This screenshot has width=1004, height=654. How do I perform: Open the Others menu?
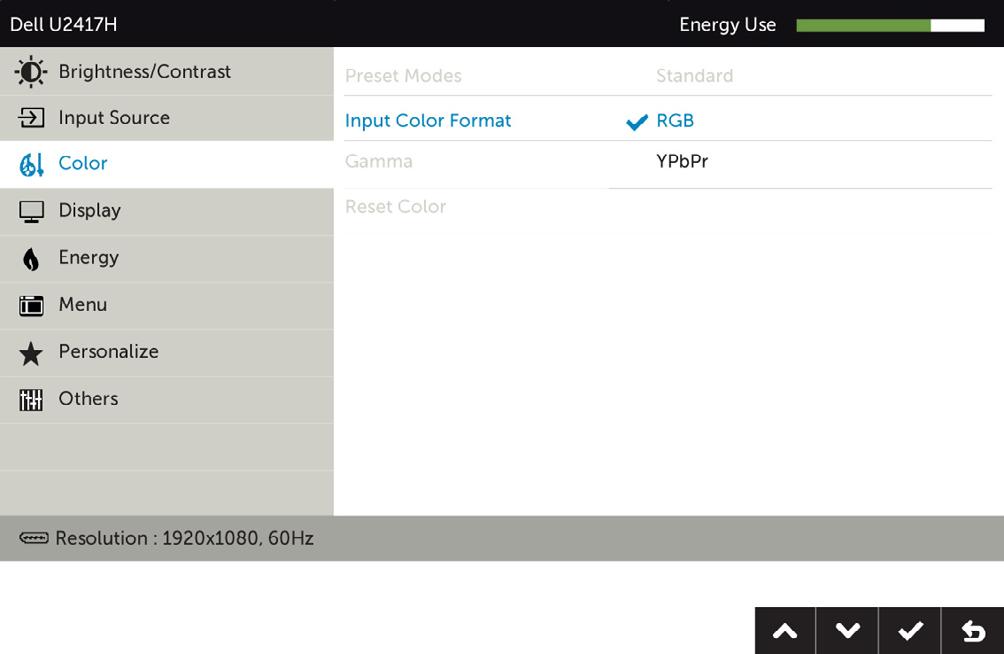[166, 399]
